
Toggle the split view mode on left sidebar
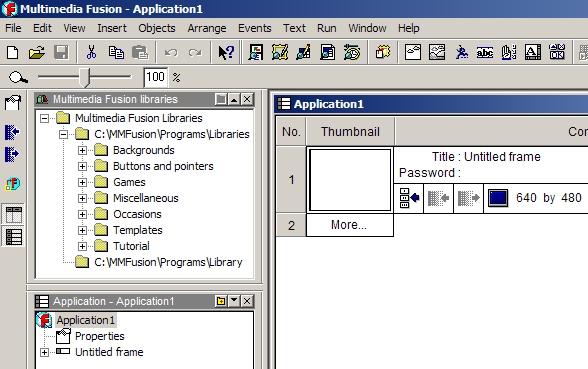[x=14, y=215]
